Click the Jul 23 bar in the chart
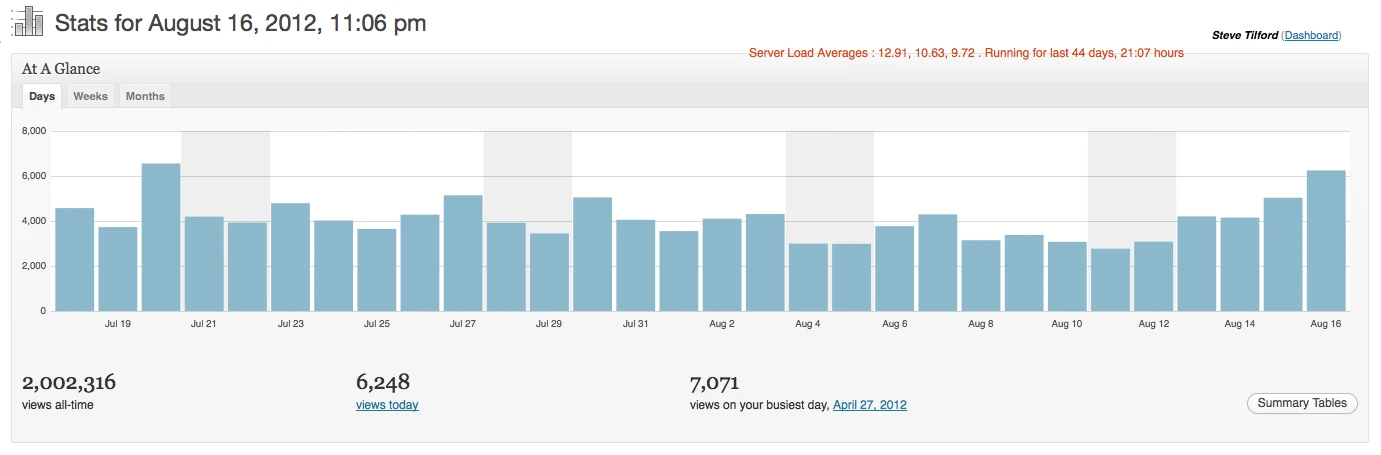Viewport: 1381px width, 455px height. 290,257
